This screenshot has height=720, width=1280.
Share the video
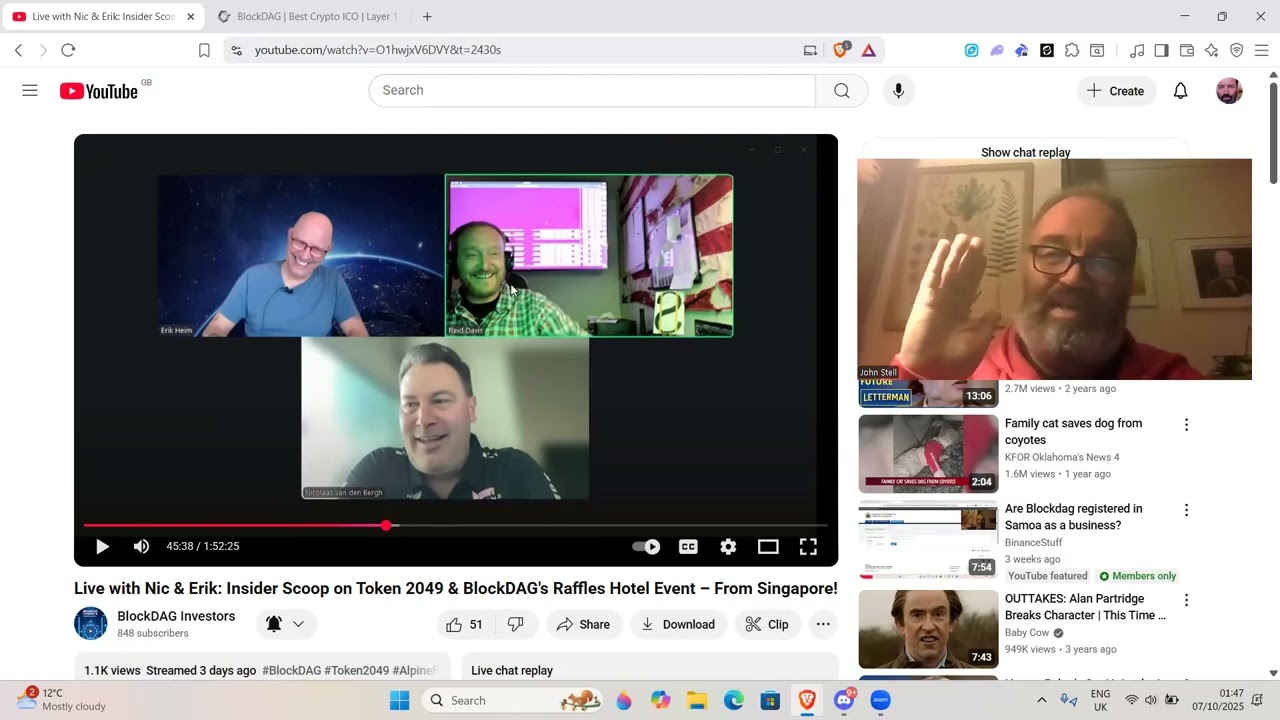(584, 624)
